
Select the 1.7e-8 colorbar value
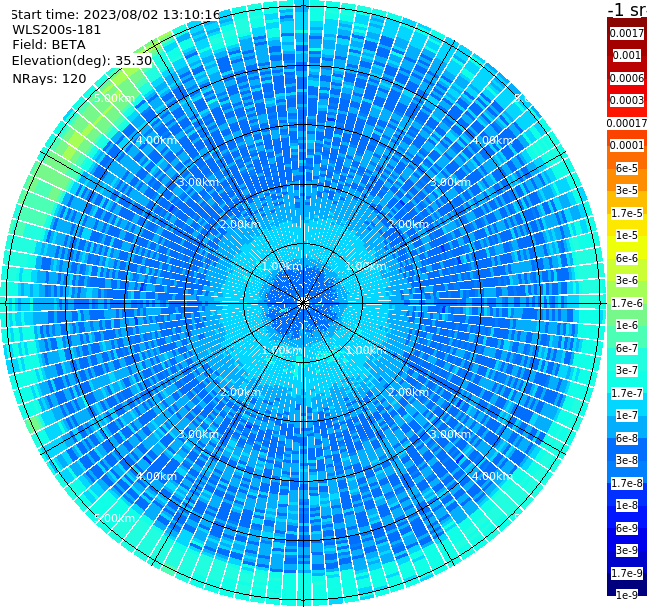click(627, 483)
